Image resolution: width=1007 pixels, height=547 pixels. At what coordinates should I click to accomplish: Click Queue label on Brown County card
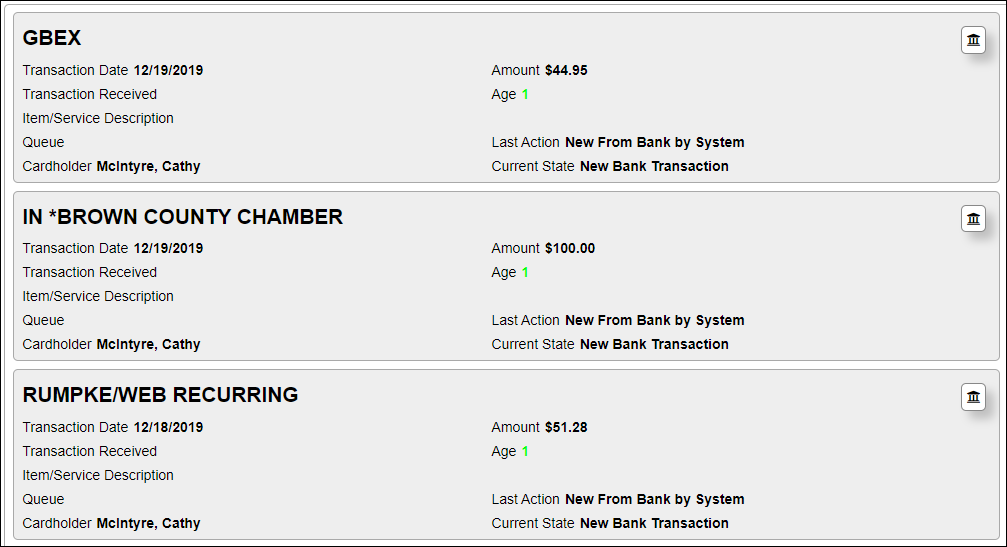(43, 320)
